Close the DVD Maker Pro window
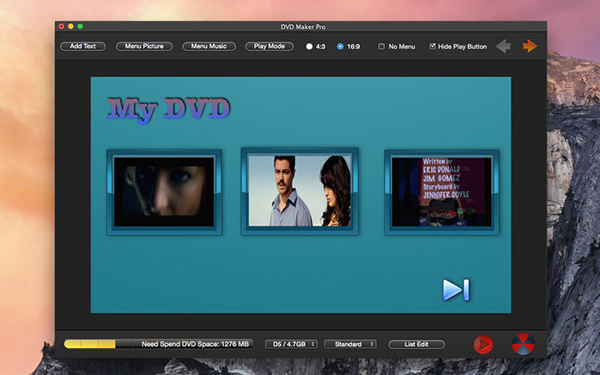 (61, 26)
